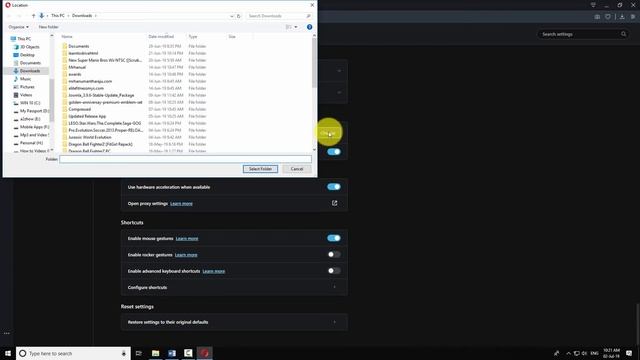Open proxy settings external link icon
640x360 pixels.
click(334, 203)
